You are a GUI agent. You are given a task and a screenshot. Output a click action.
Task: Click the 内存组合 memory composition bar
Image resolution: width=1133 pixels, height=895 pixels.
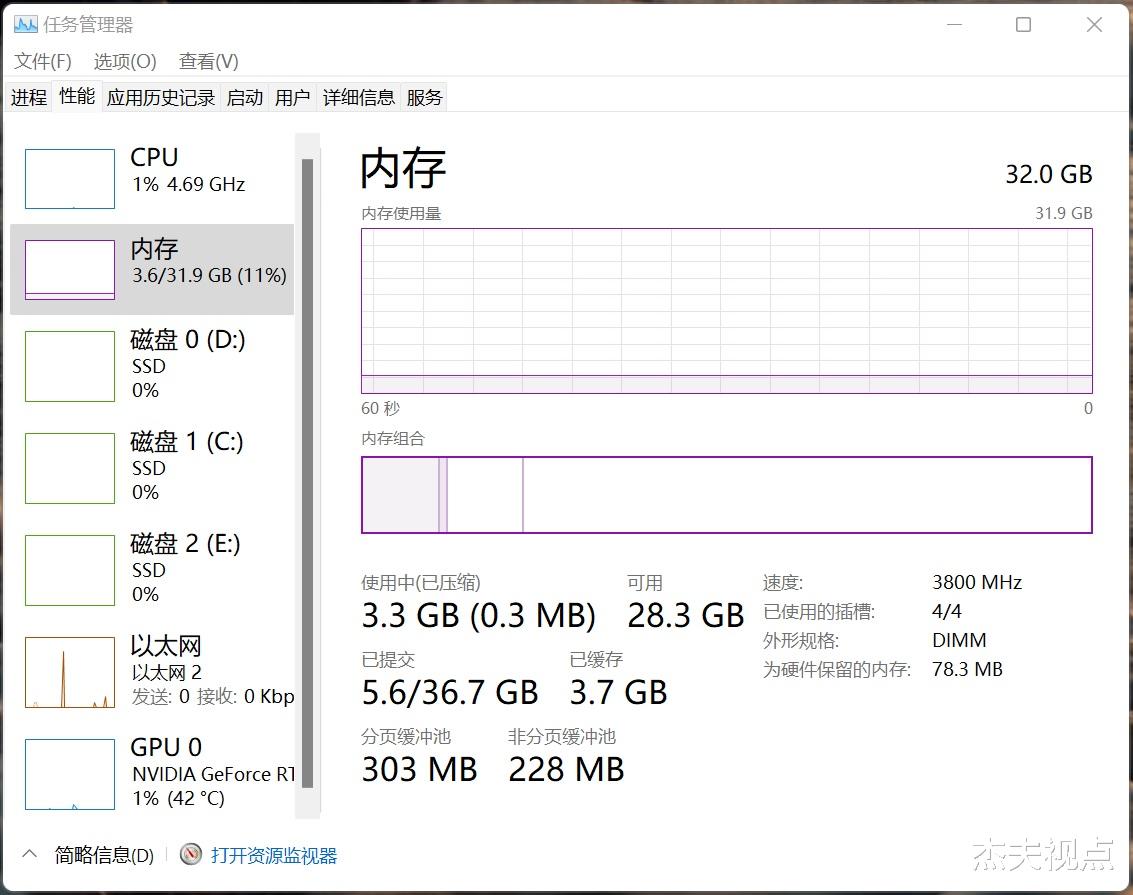727,494
